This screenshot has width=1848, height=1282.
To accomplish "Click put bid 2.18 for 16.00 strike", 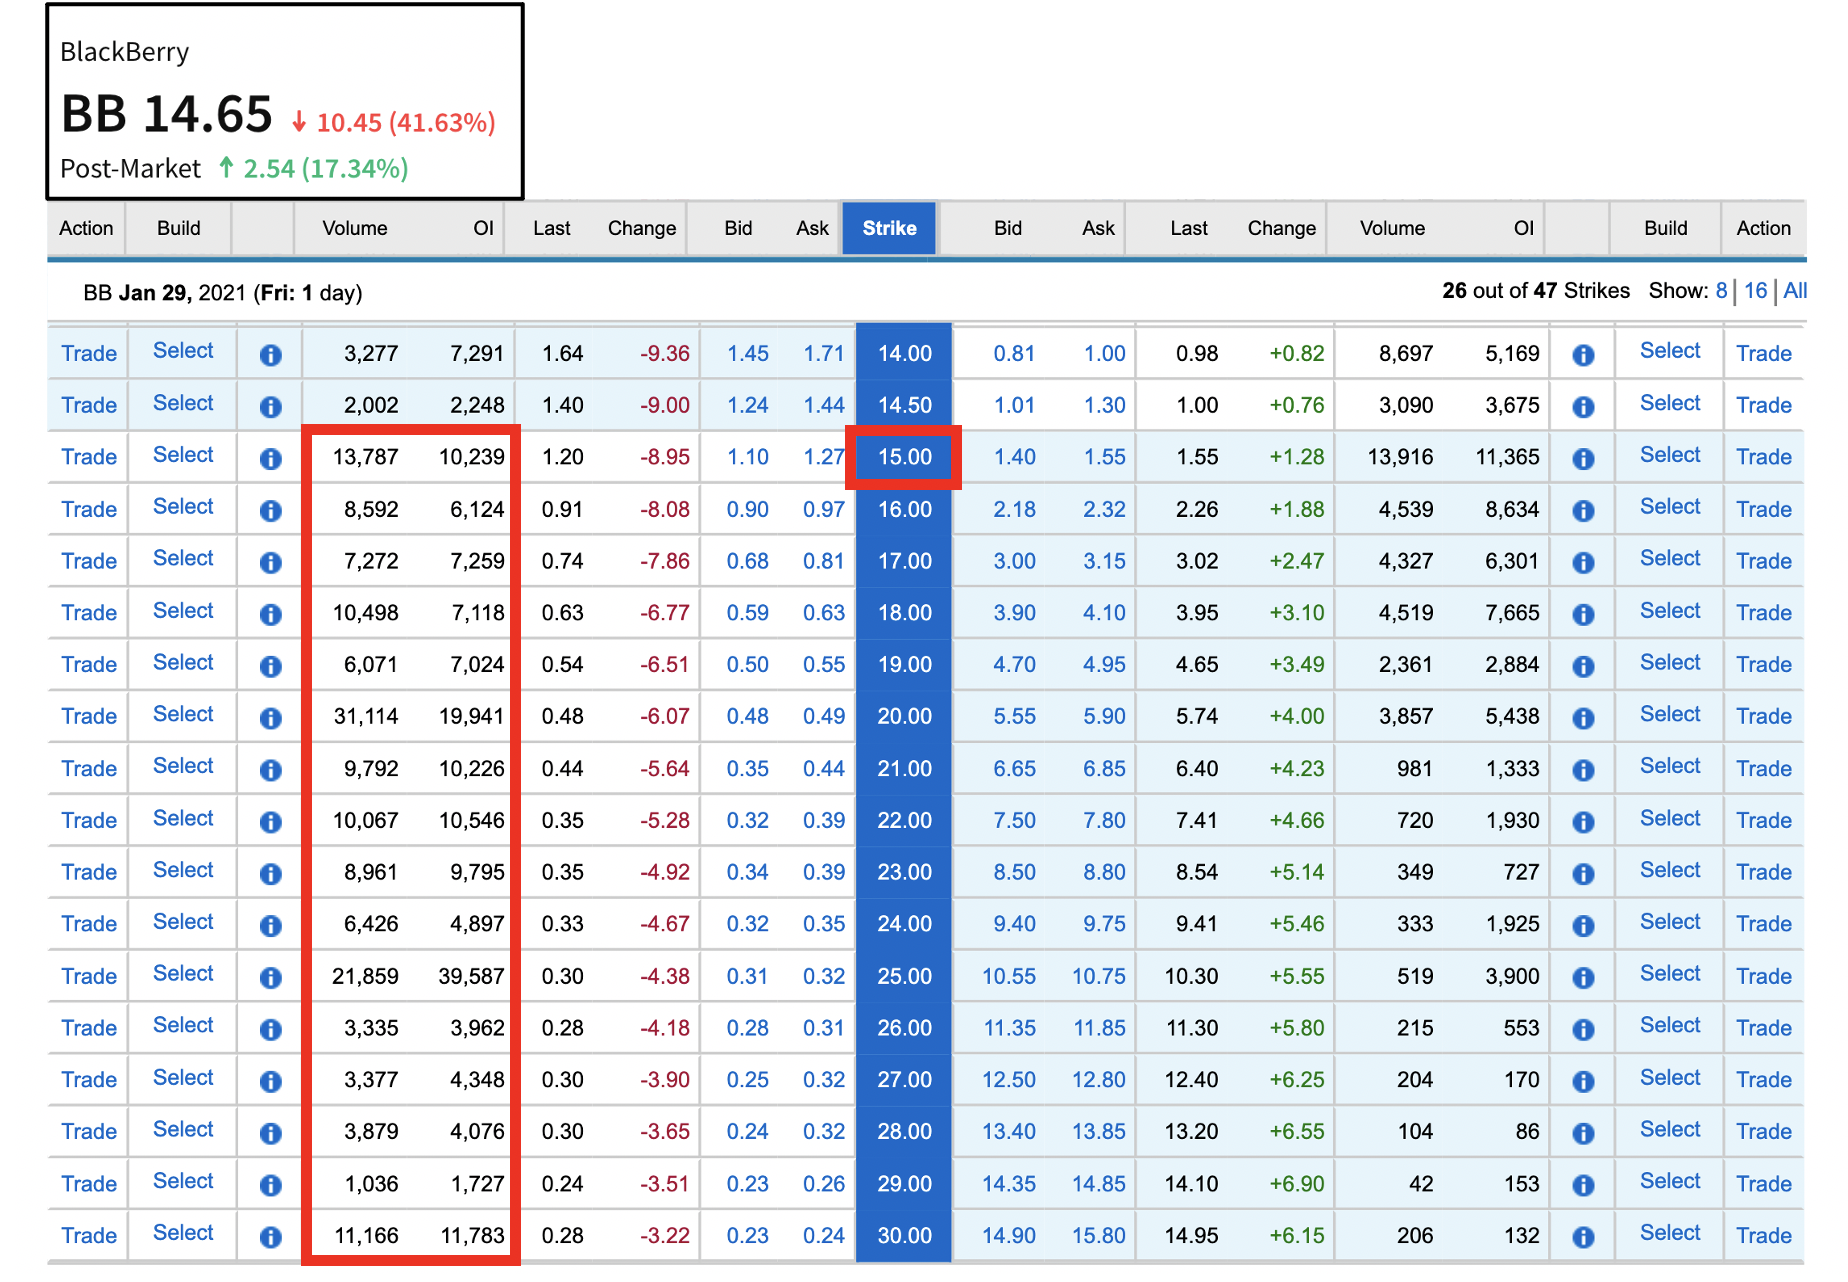I will click(1014, 509).
